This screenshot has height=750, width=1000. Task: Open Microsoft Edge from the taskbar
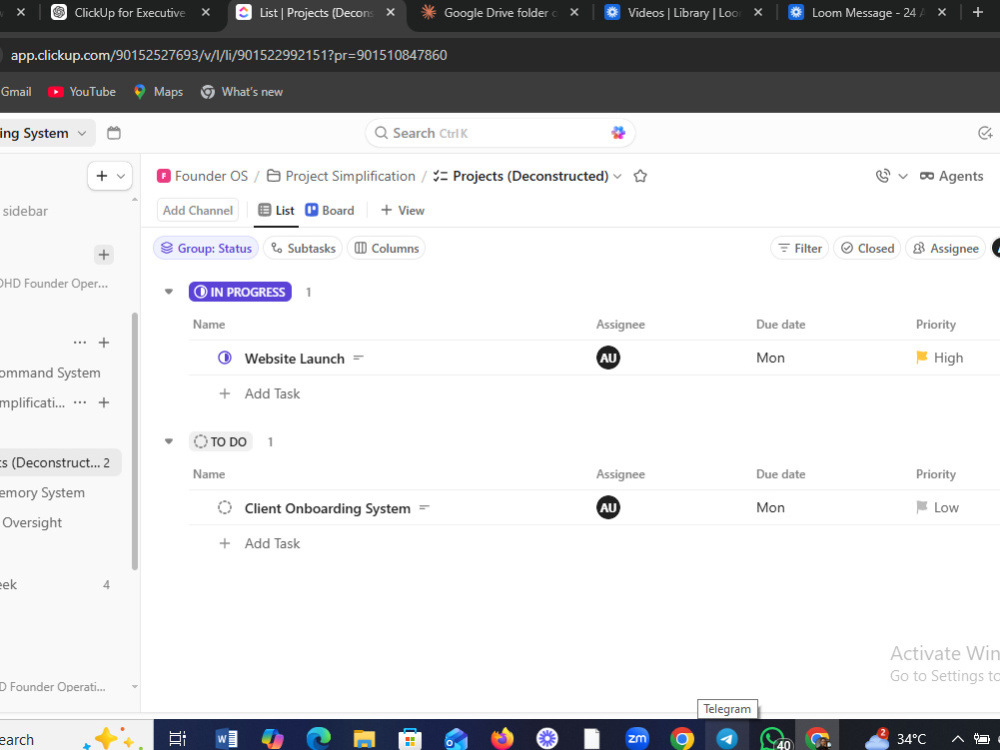[318, 739]
